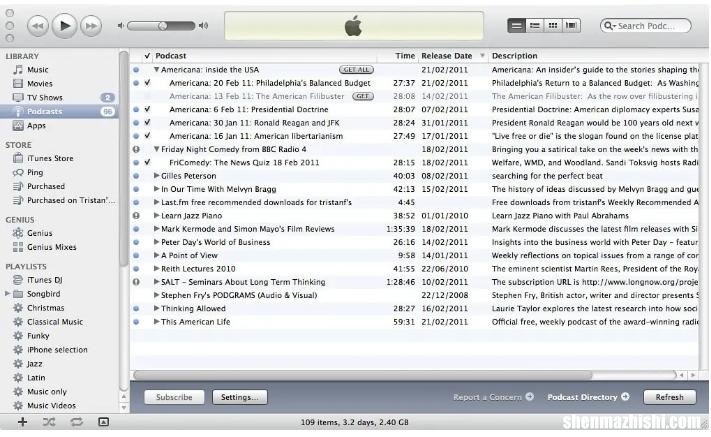Click the volume slider knob
Viewport: 711px width, 437px height.
[162, 26]
